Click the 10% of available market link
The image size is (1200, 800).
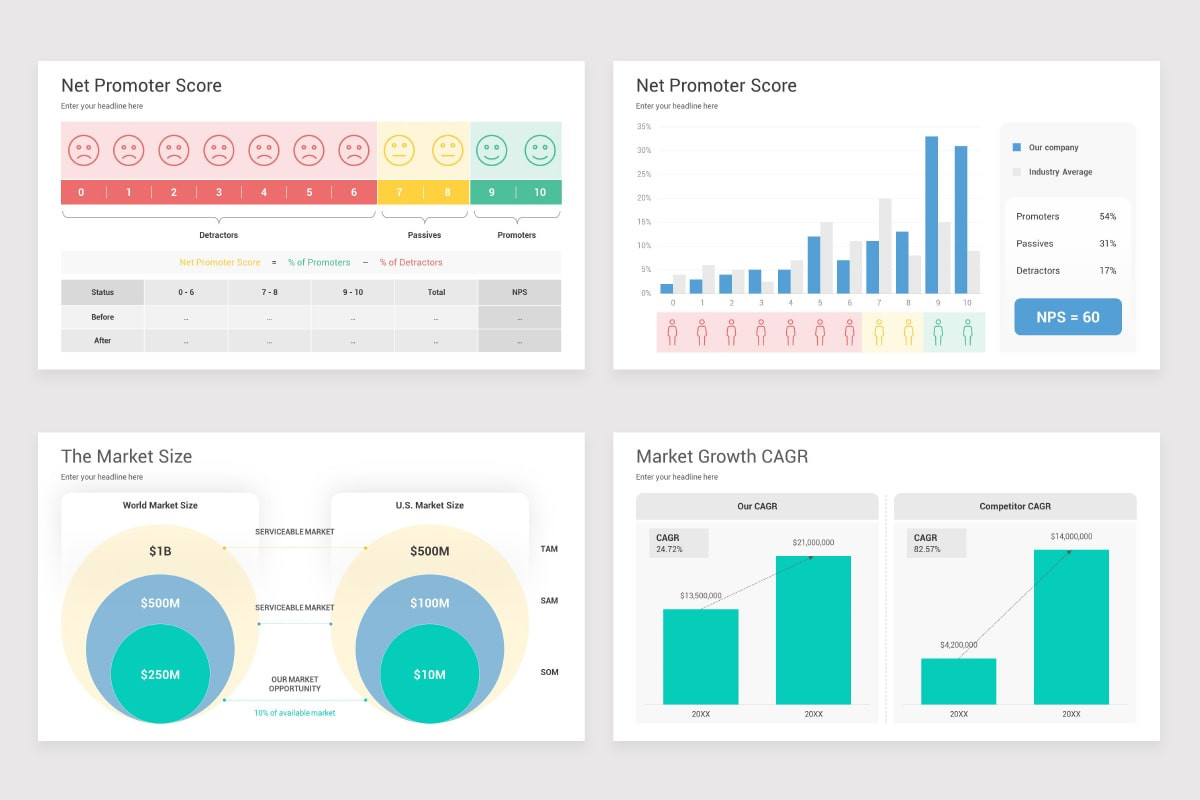(295, 713)
